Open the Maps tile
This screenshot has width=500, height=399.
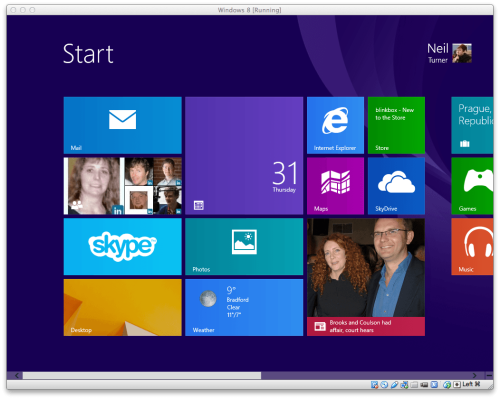click(x=335, y=186)
